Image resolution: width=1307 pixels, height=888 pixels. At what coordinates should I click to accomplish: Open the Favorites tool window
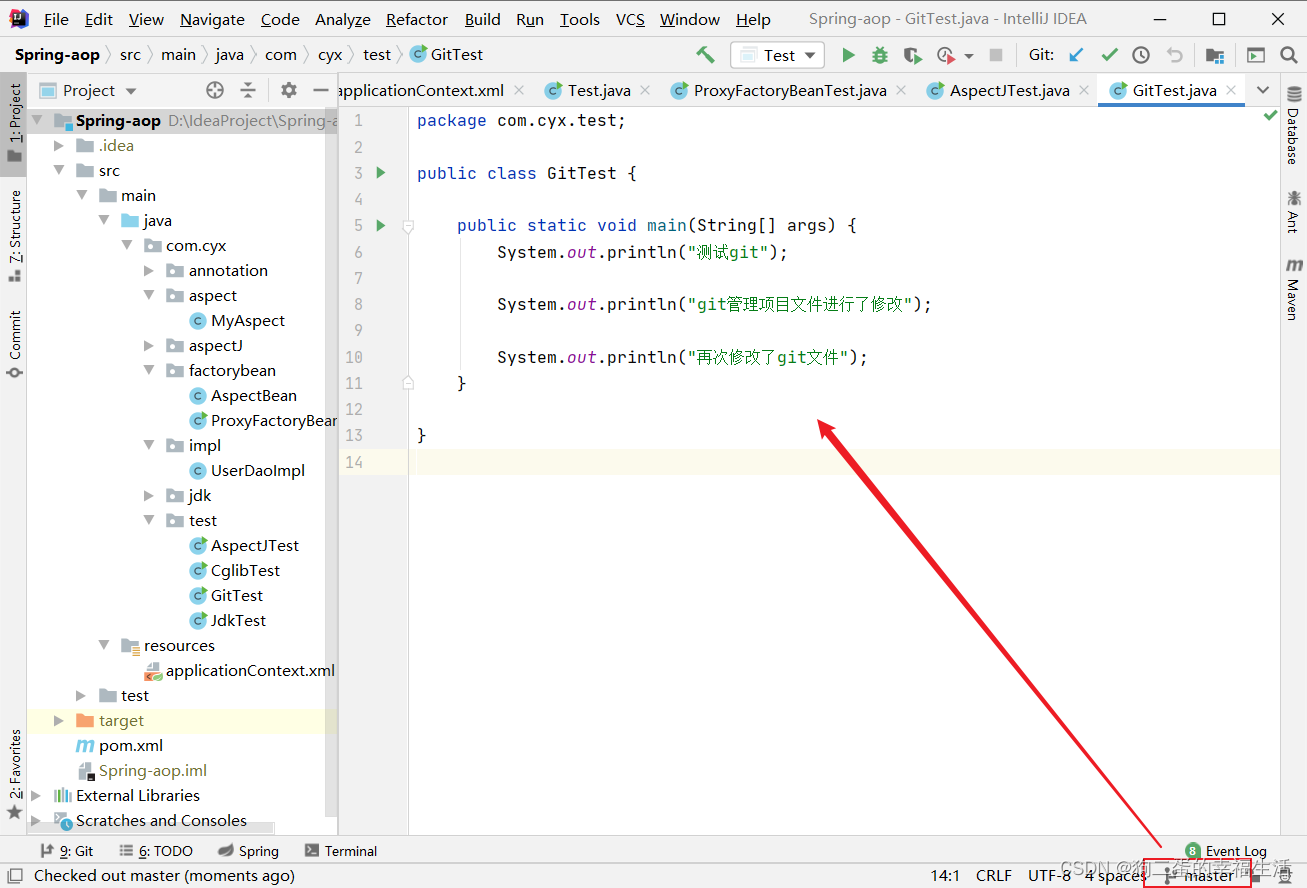click(x=14, y=774)
